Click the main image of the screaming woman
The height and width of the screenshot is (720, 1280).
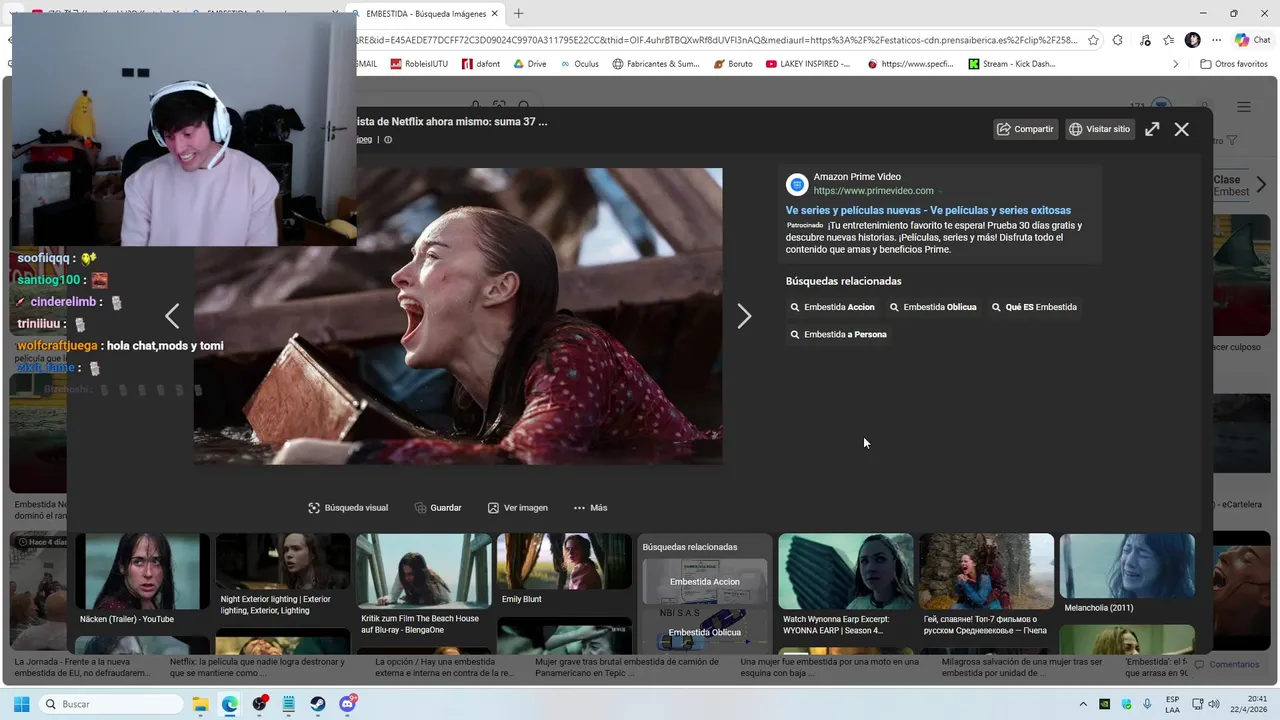tap(458, 316)
